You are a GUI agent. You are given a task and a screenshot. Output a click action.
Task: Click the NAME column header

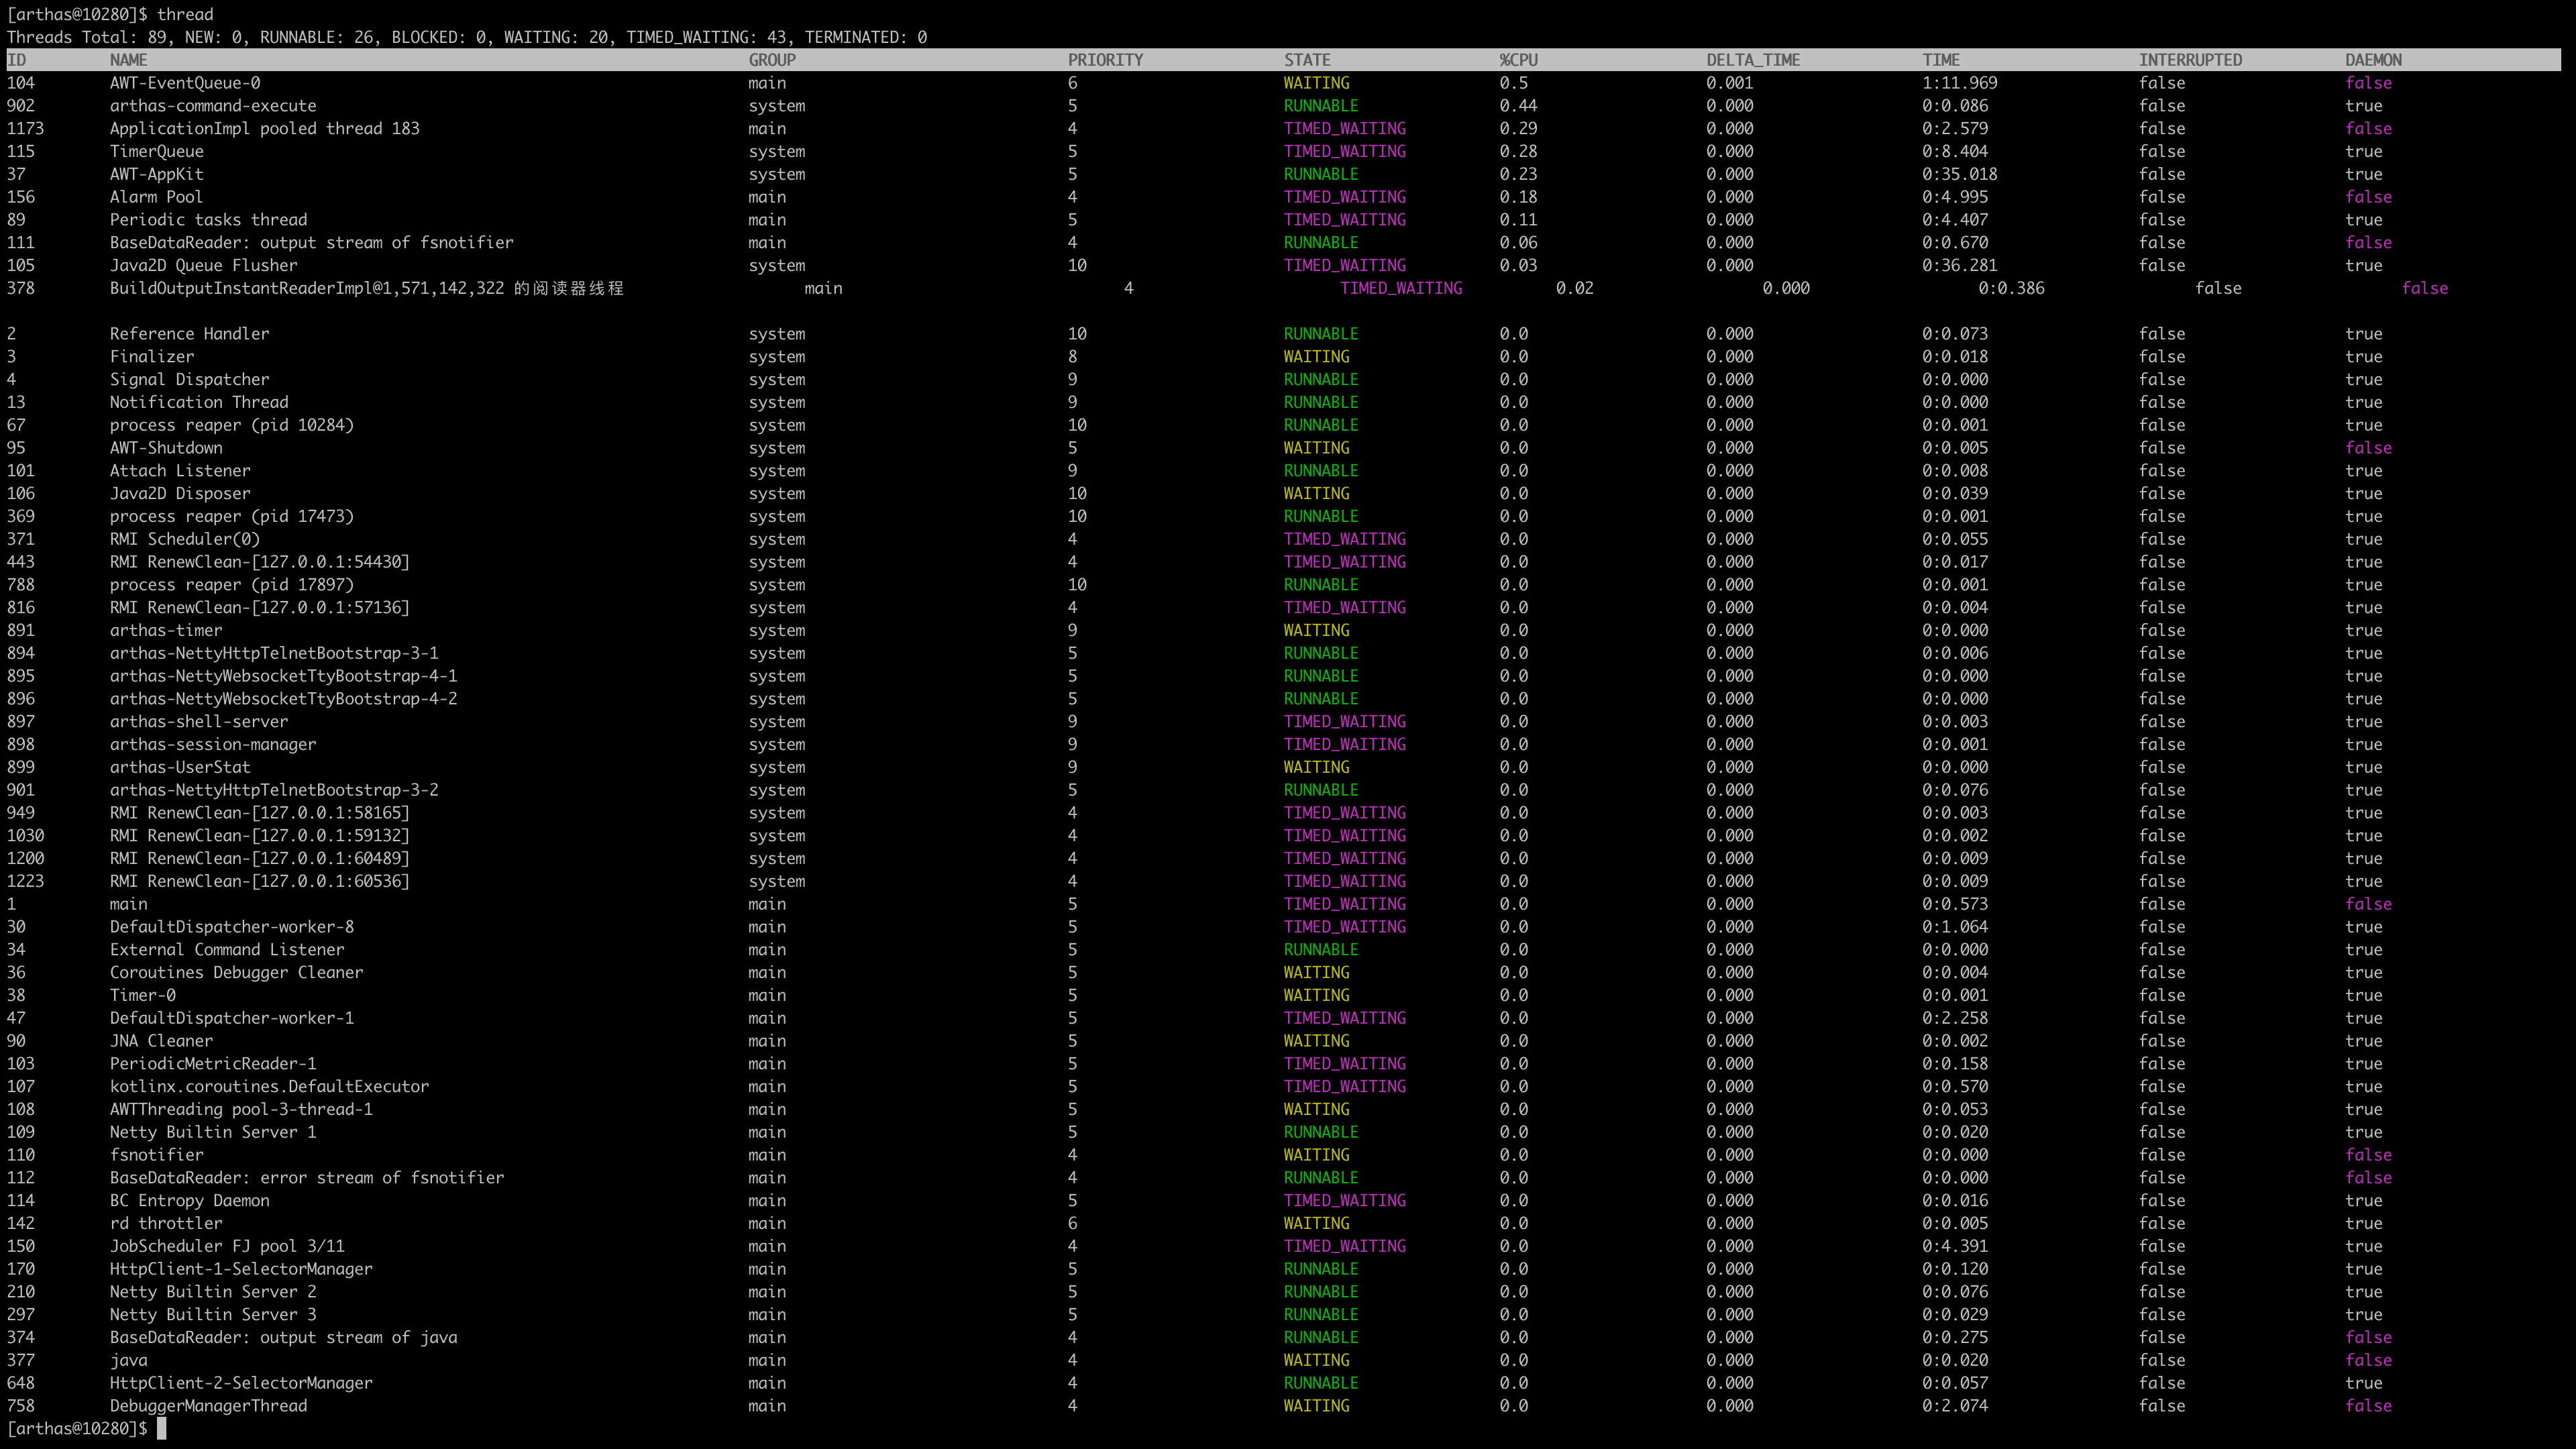pos(128,60)
